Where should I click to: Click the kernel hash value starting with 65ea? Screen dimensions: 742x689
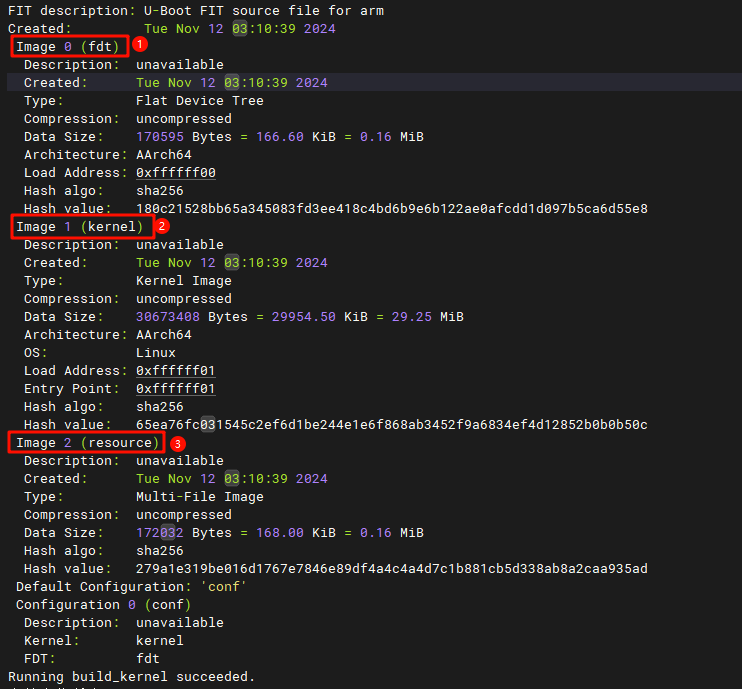[x=391, y=425]
